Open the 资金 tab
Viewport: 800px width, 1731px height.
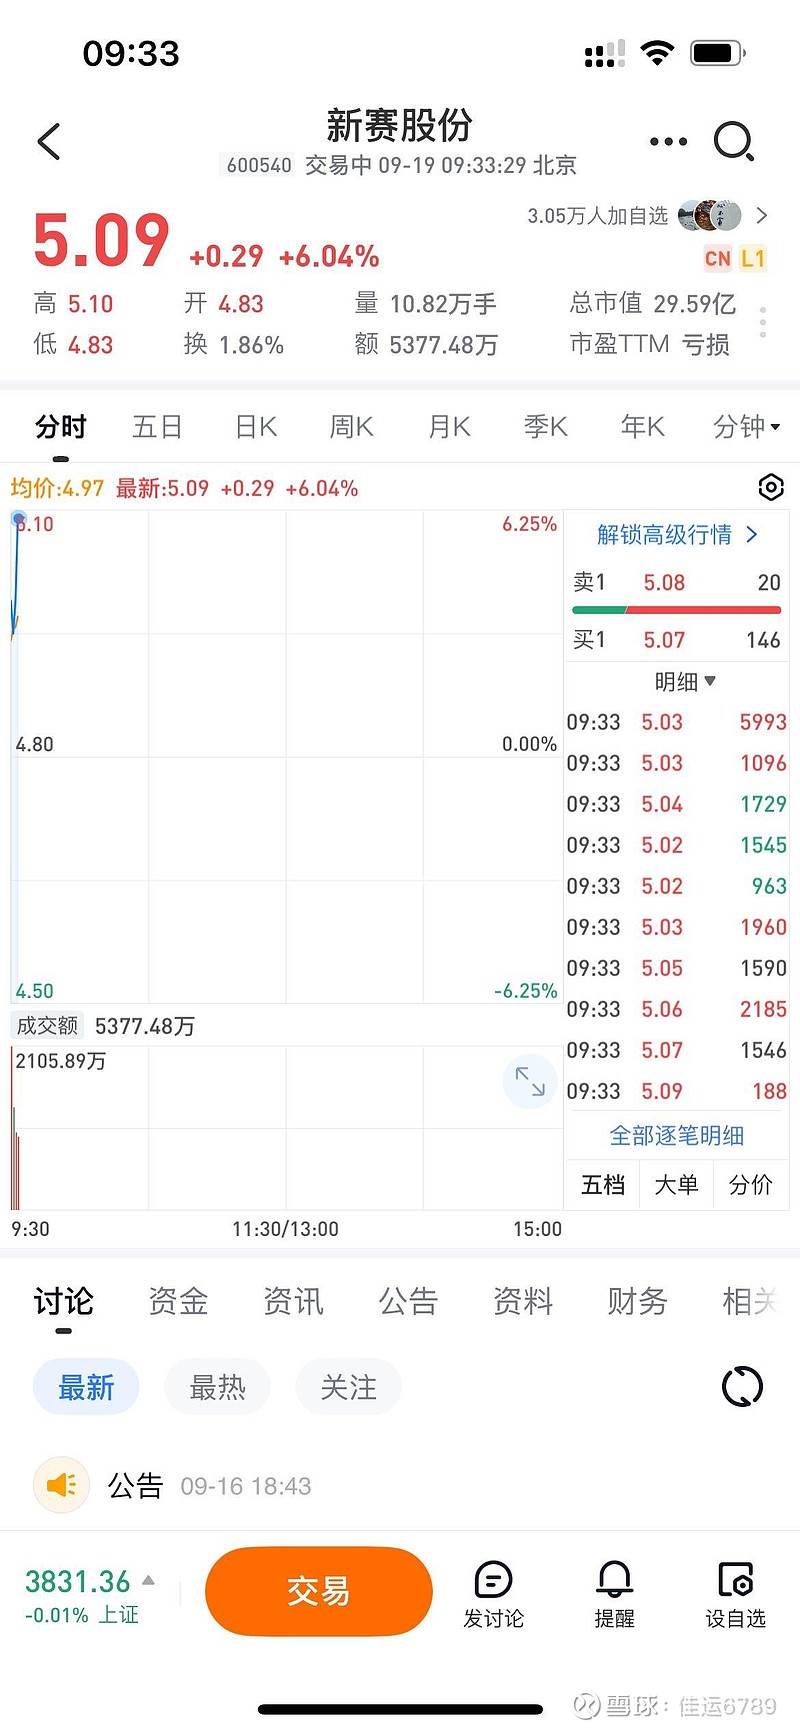tap(178, 1301)
